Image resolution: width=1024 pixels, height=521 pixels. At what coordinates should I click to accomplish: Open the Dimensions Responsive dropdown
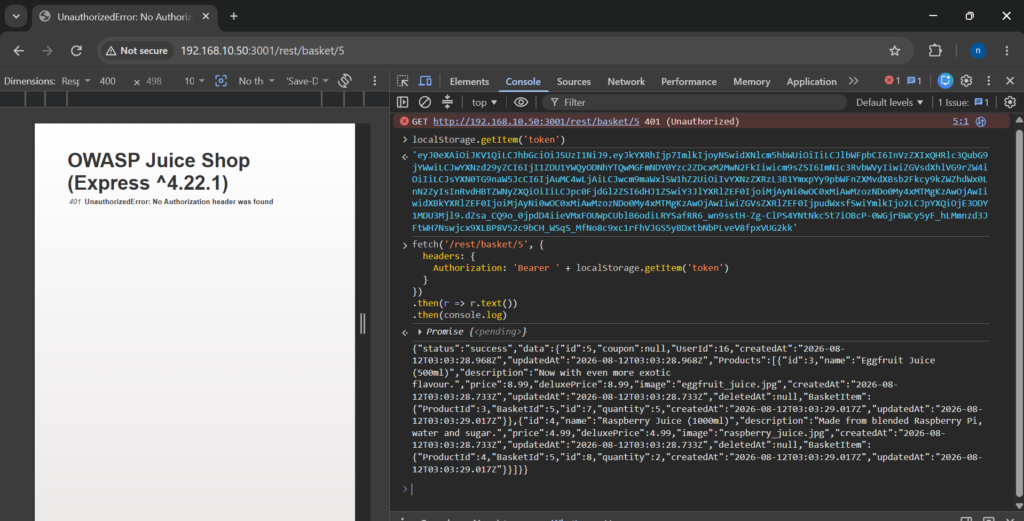pyautogui.click(x=76, y=81)
